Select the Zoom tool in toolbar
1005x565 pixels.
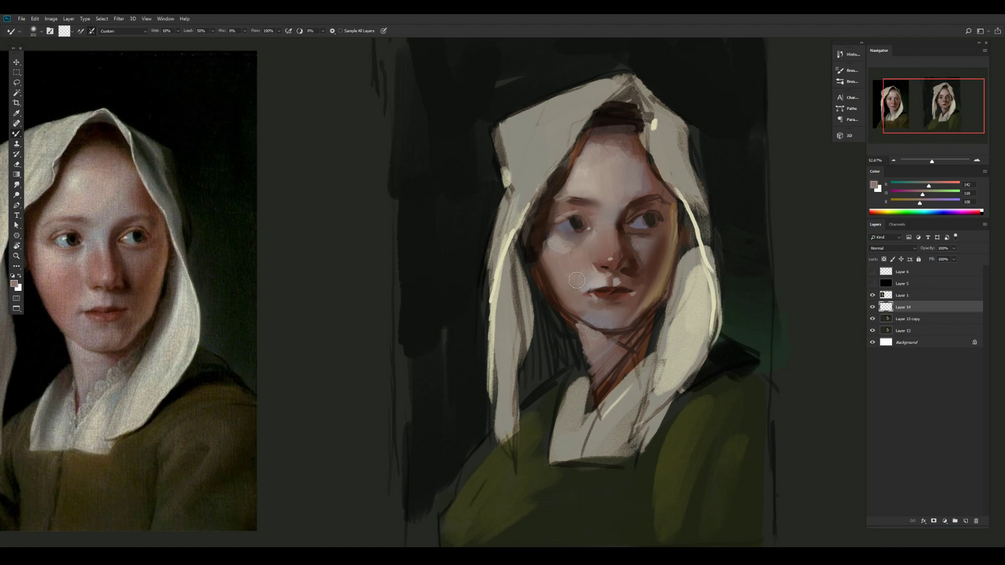[17, 256]
